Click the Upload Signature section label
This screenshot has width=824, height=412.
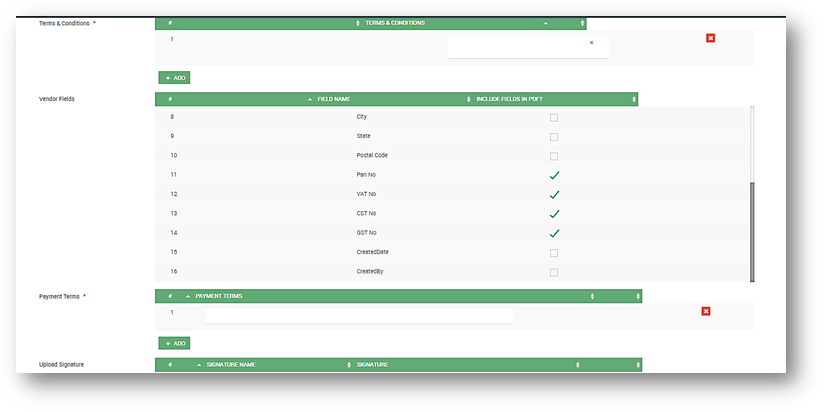[x=61, y=365]
